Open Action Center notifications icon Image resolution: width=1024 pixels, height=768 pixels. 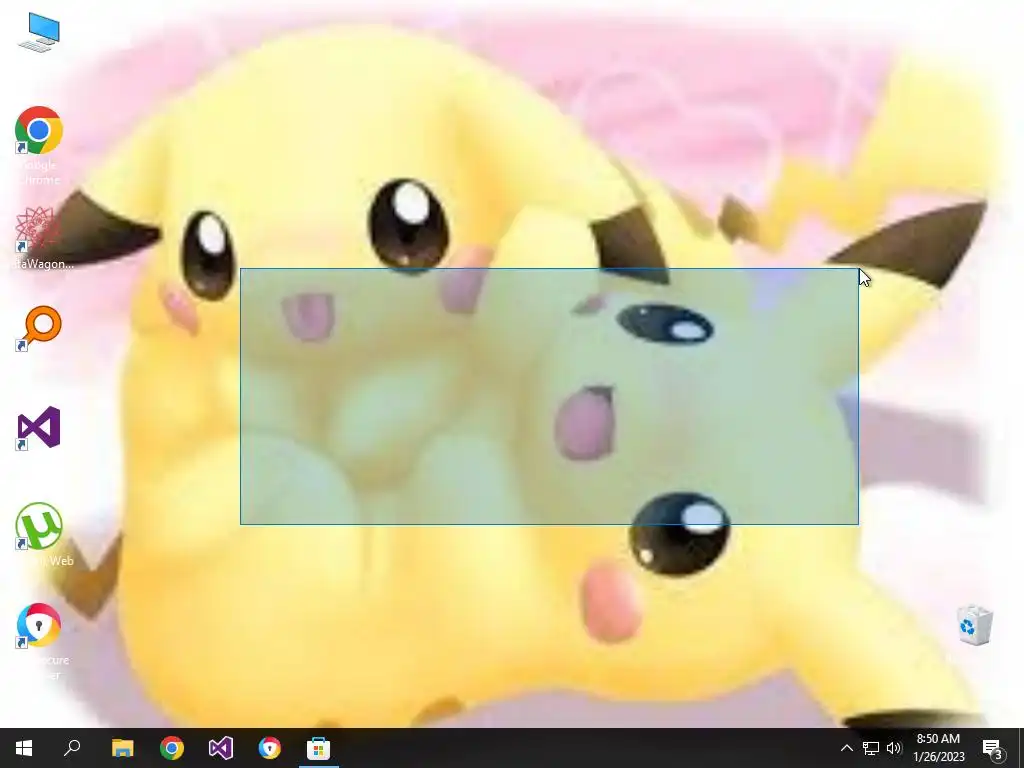coord(992,748)
